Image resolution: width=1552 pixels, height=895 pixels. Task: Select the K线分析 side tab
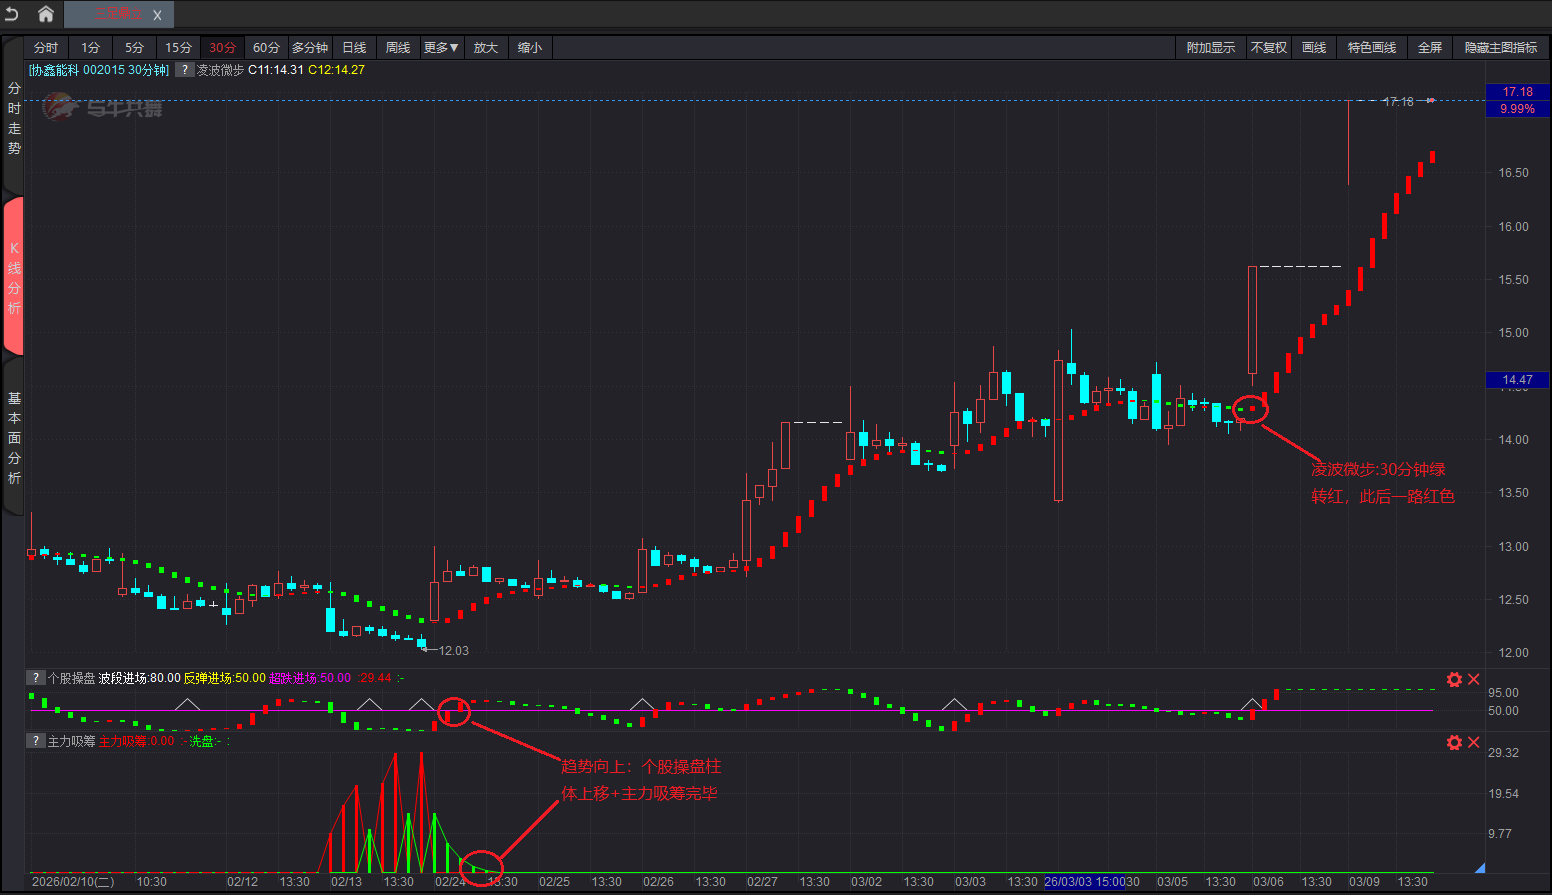point(14,277)
